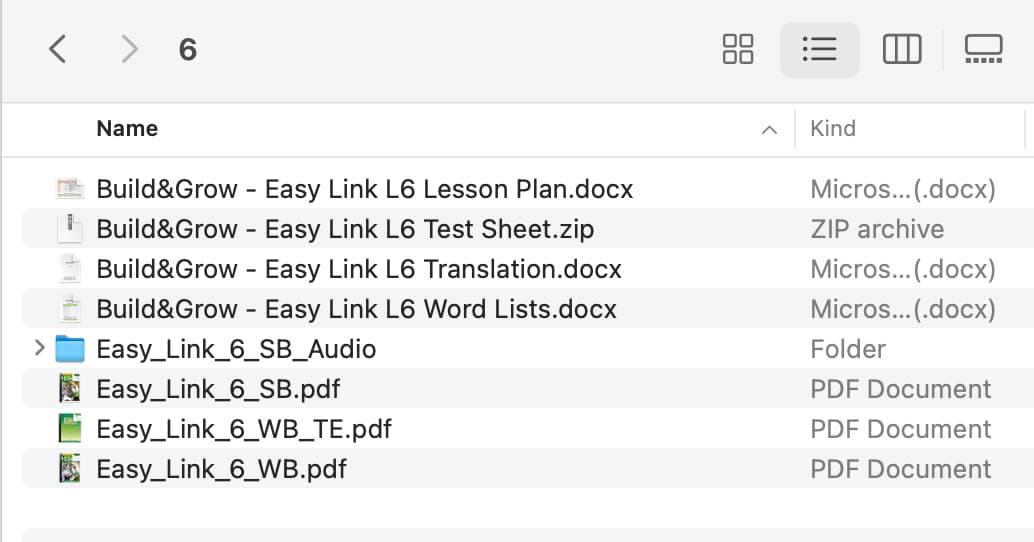Select the Lesson Plan docx file icon
This screenshot has height=542, width=1034.
point(70,189)
